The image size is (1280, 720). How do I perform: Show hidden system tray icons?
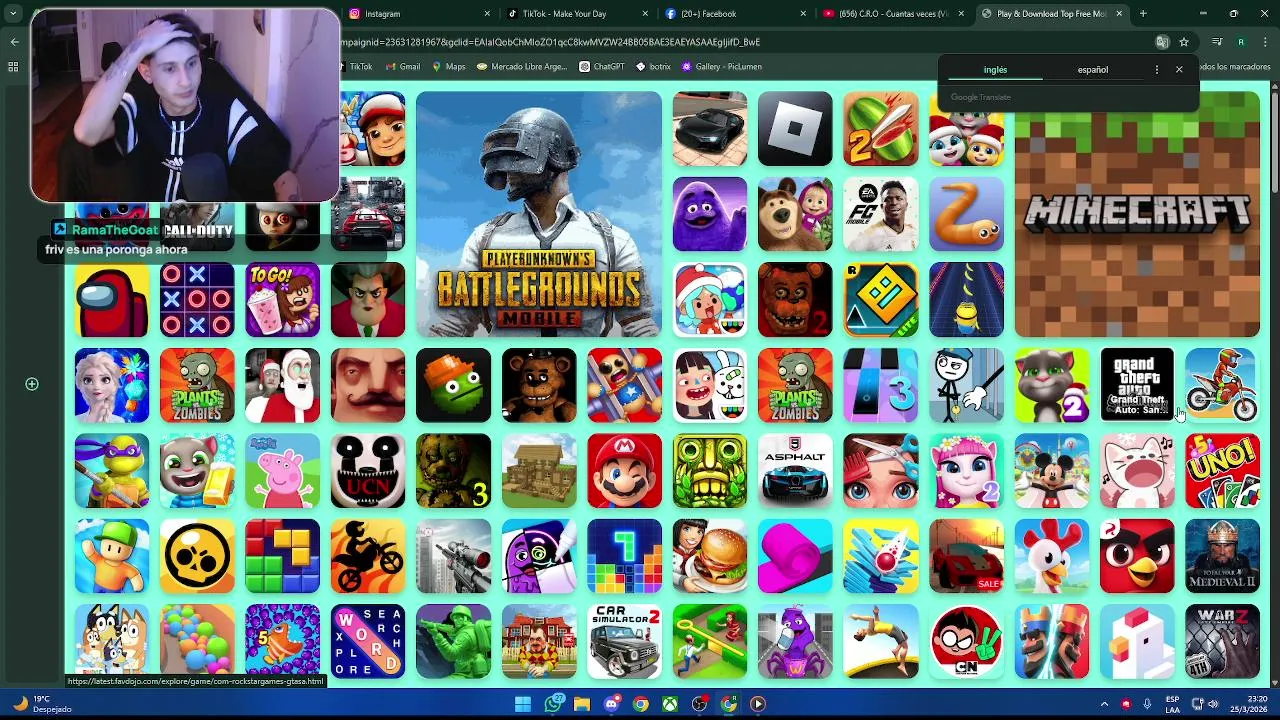pos(1104,704)
